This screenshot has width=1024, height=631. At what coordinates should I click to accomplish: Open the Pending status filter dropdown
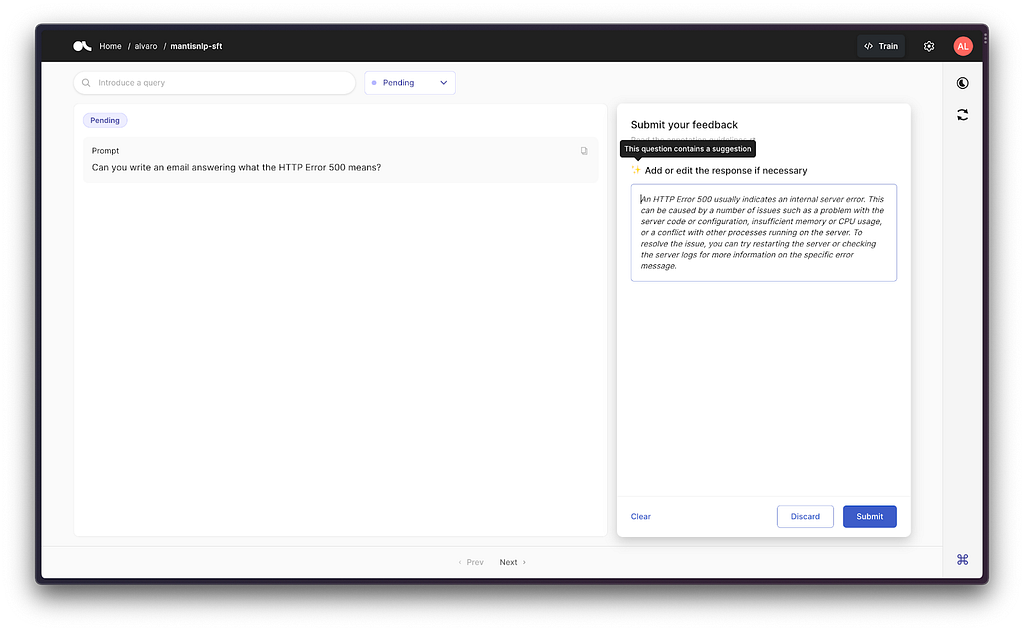409,83
